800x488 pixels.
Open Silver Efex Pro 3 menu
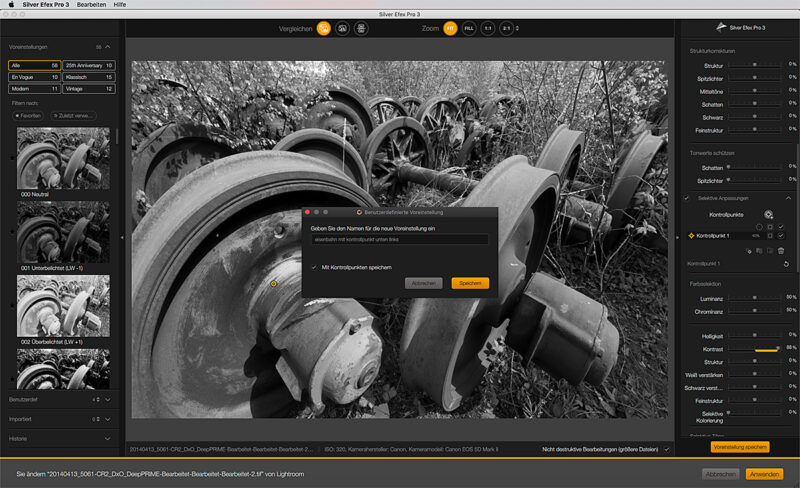pos(45,4)
